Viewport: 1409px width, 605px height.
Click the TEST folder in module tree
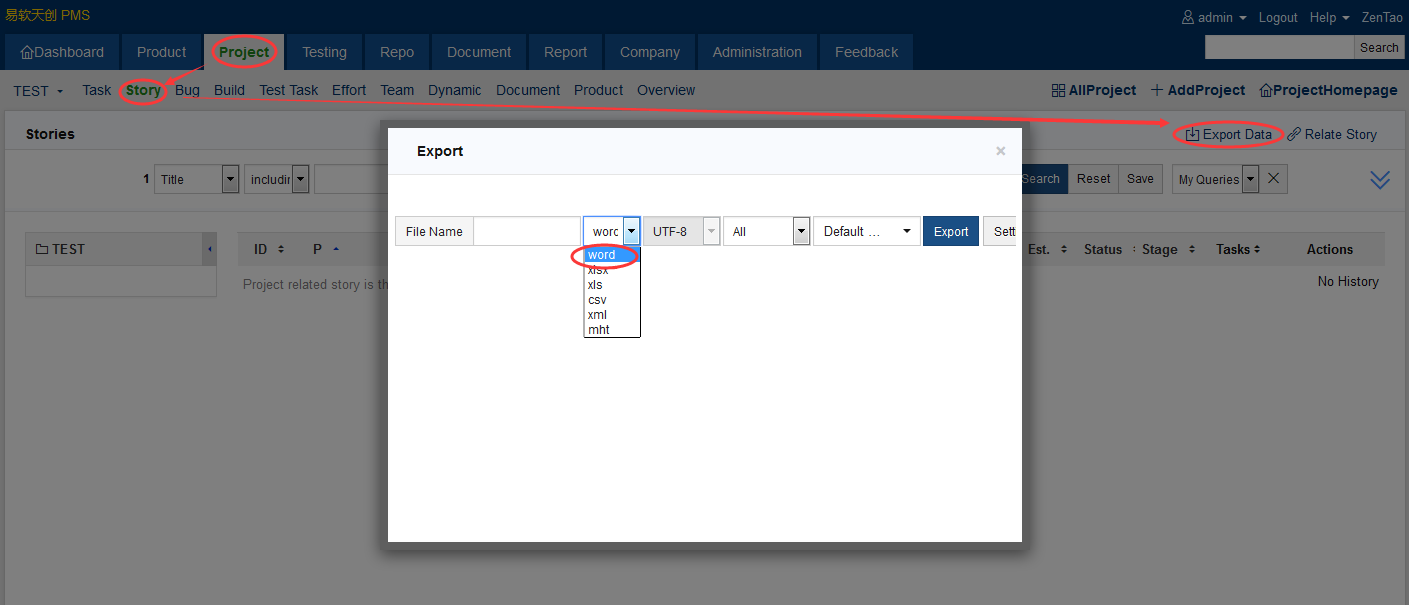point(60,249)
